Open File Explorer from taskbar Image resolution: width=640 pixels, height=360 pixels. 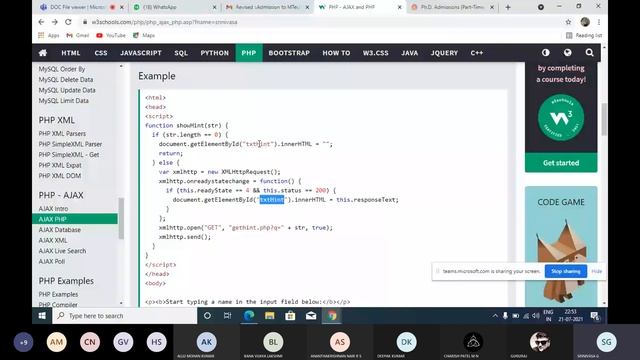(x=269, y=316)
